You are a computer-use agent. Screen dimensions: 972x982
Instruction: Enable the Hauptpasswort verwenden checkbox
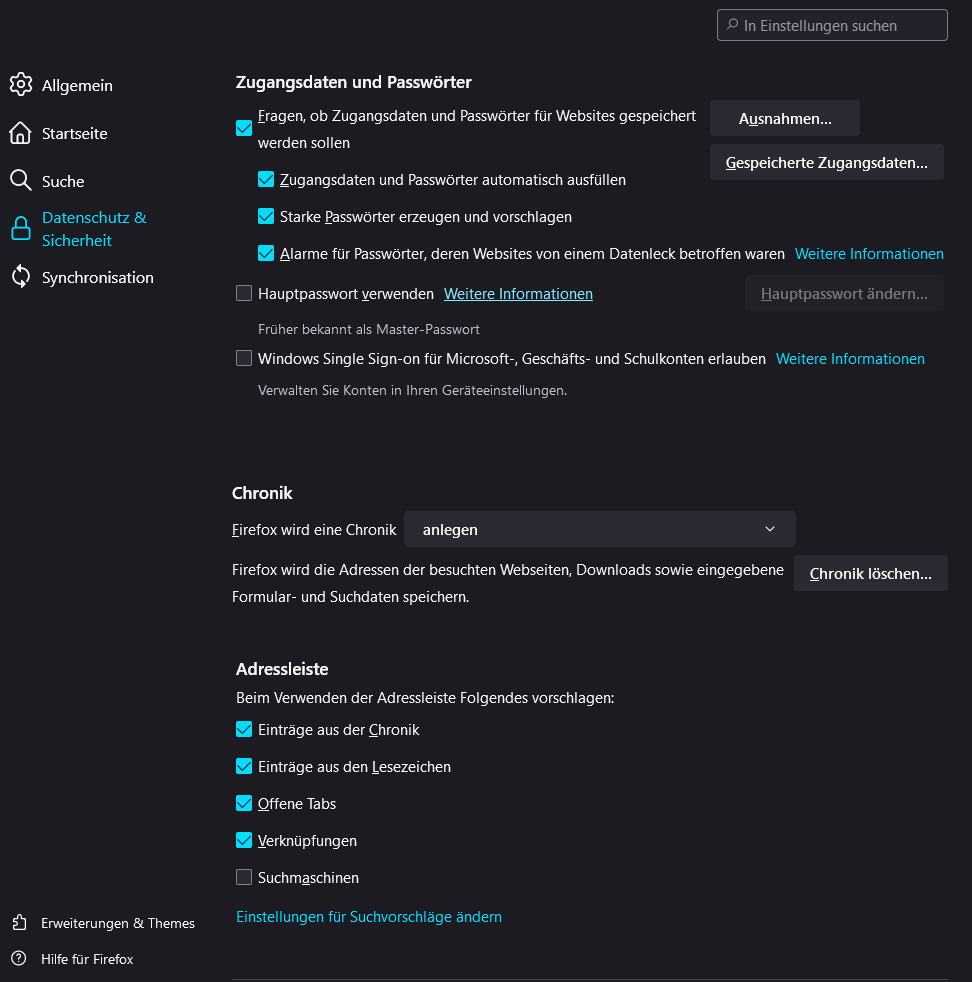[244, 294]
